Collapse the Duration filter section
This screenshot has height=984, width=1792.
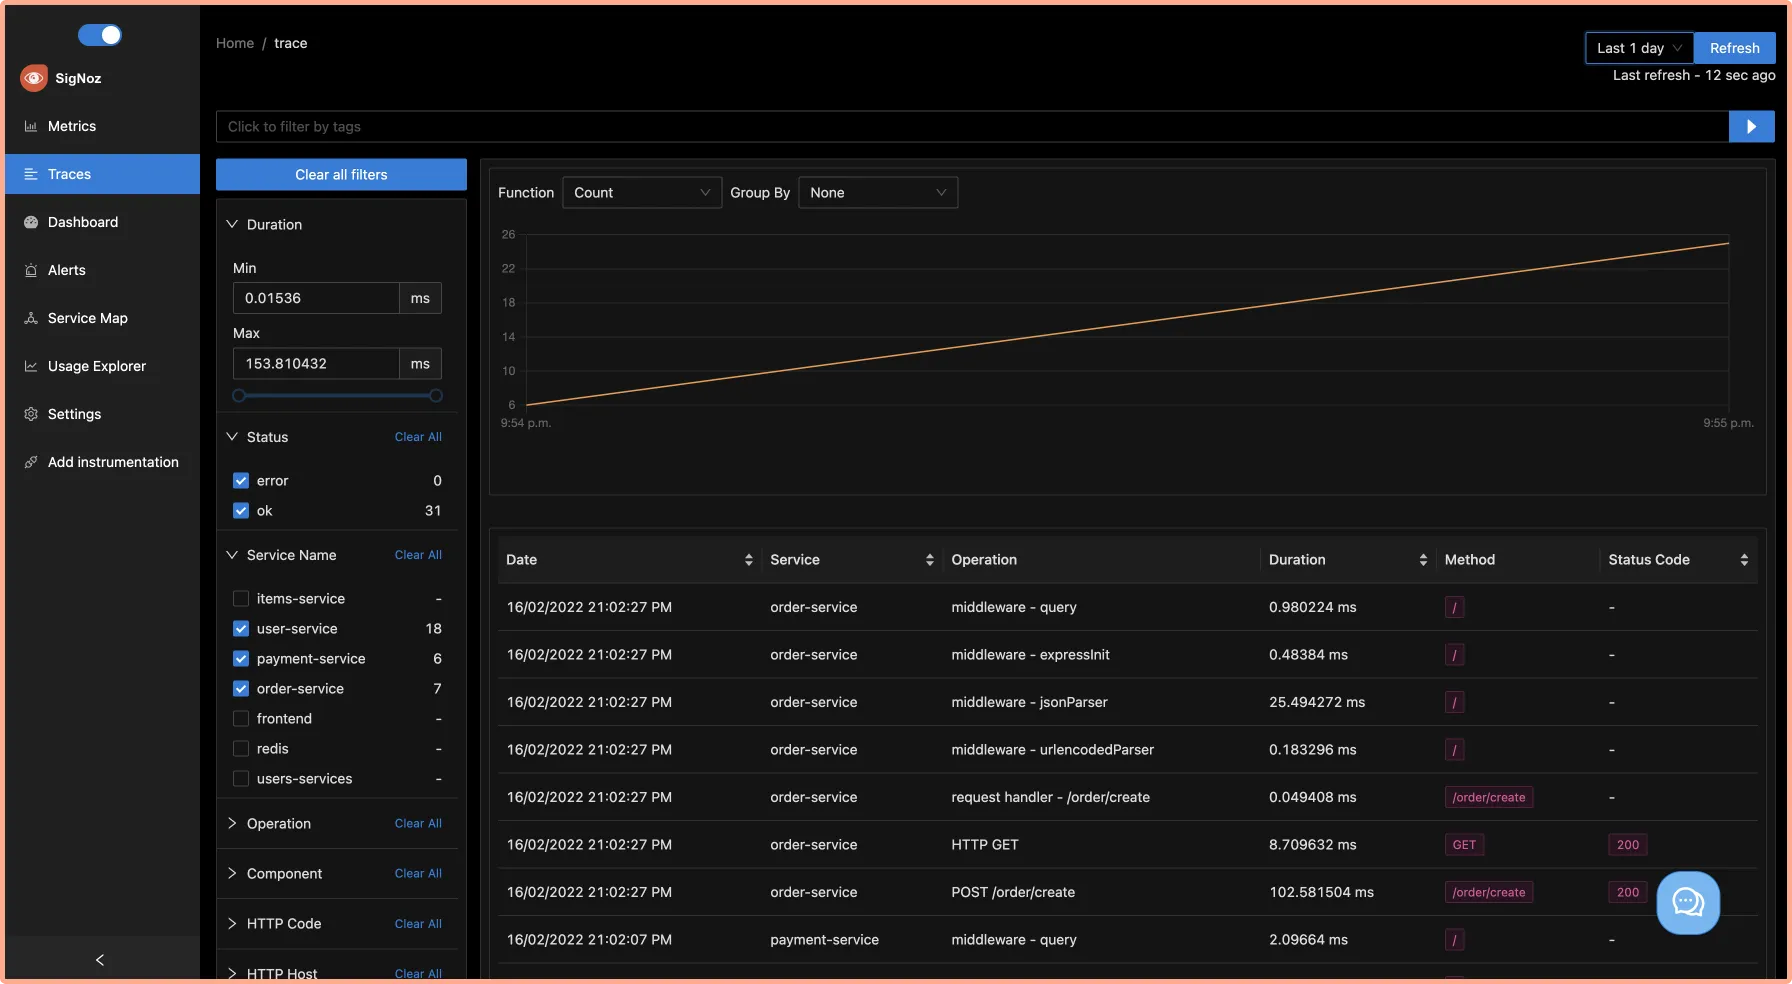232,225
